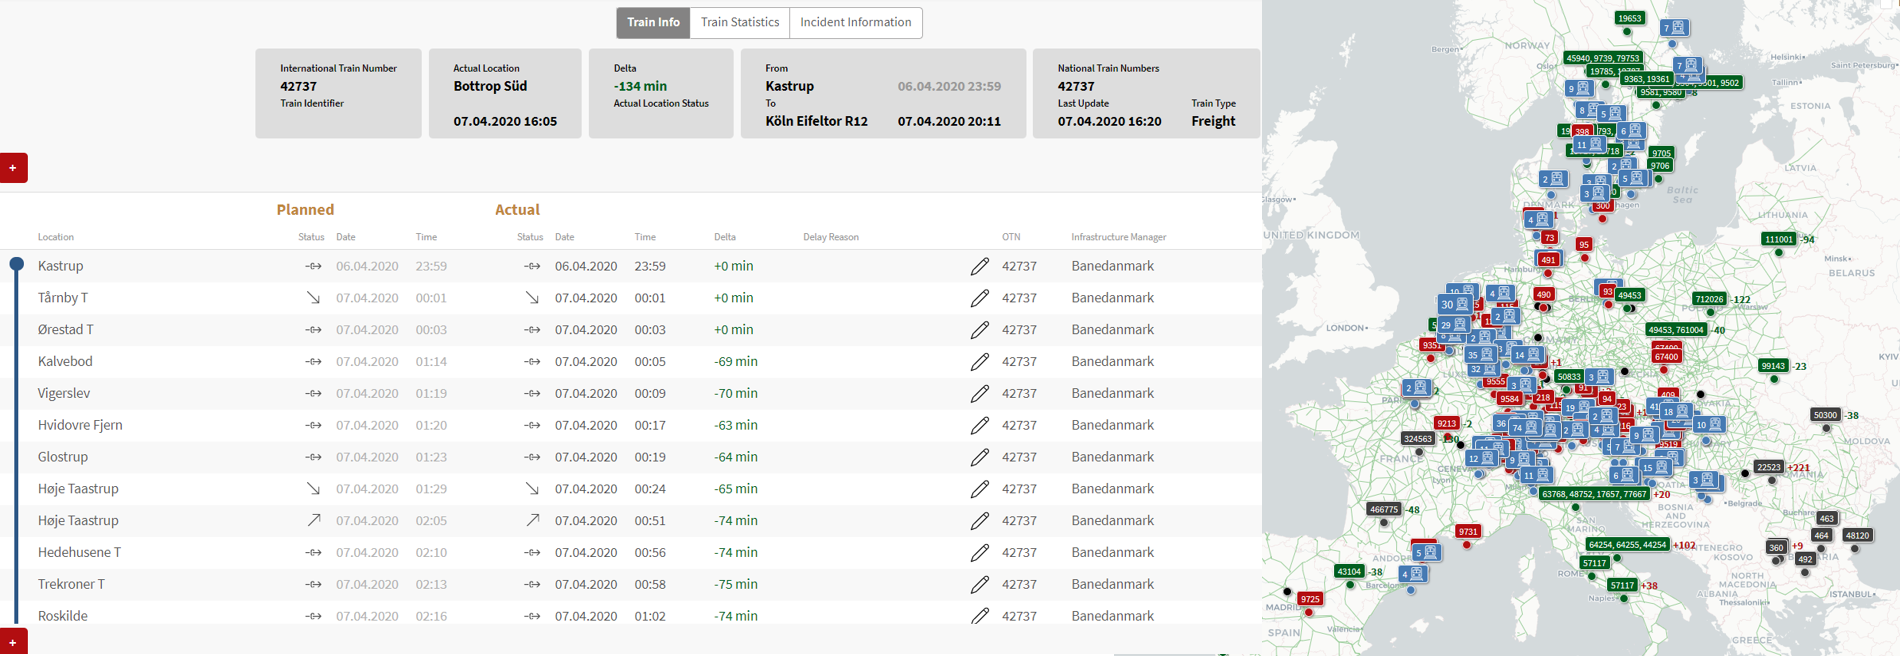
Task: Edit the Trekroner T row via pencil icon
Action: tap(979, 584)
